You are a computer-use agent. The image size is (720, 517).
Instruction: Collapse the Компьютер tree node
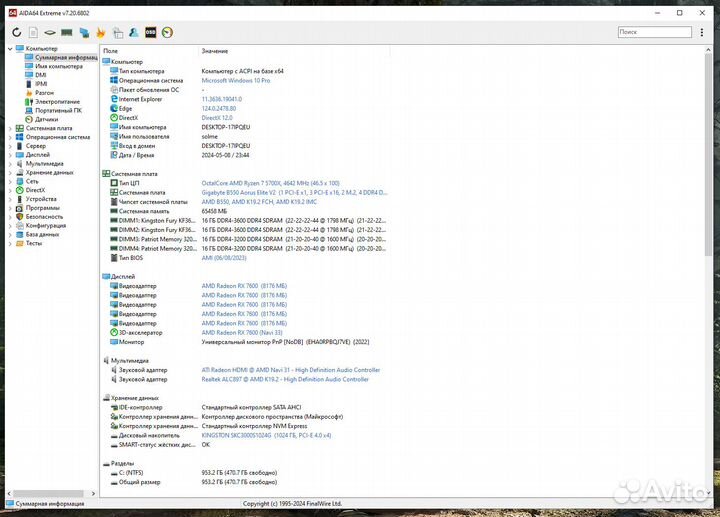coord(10,48)
